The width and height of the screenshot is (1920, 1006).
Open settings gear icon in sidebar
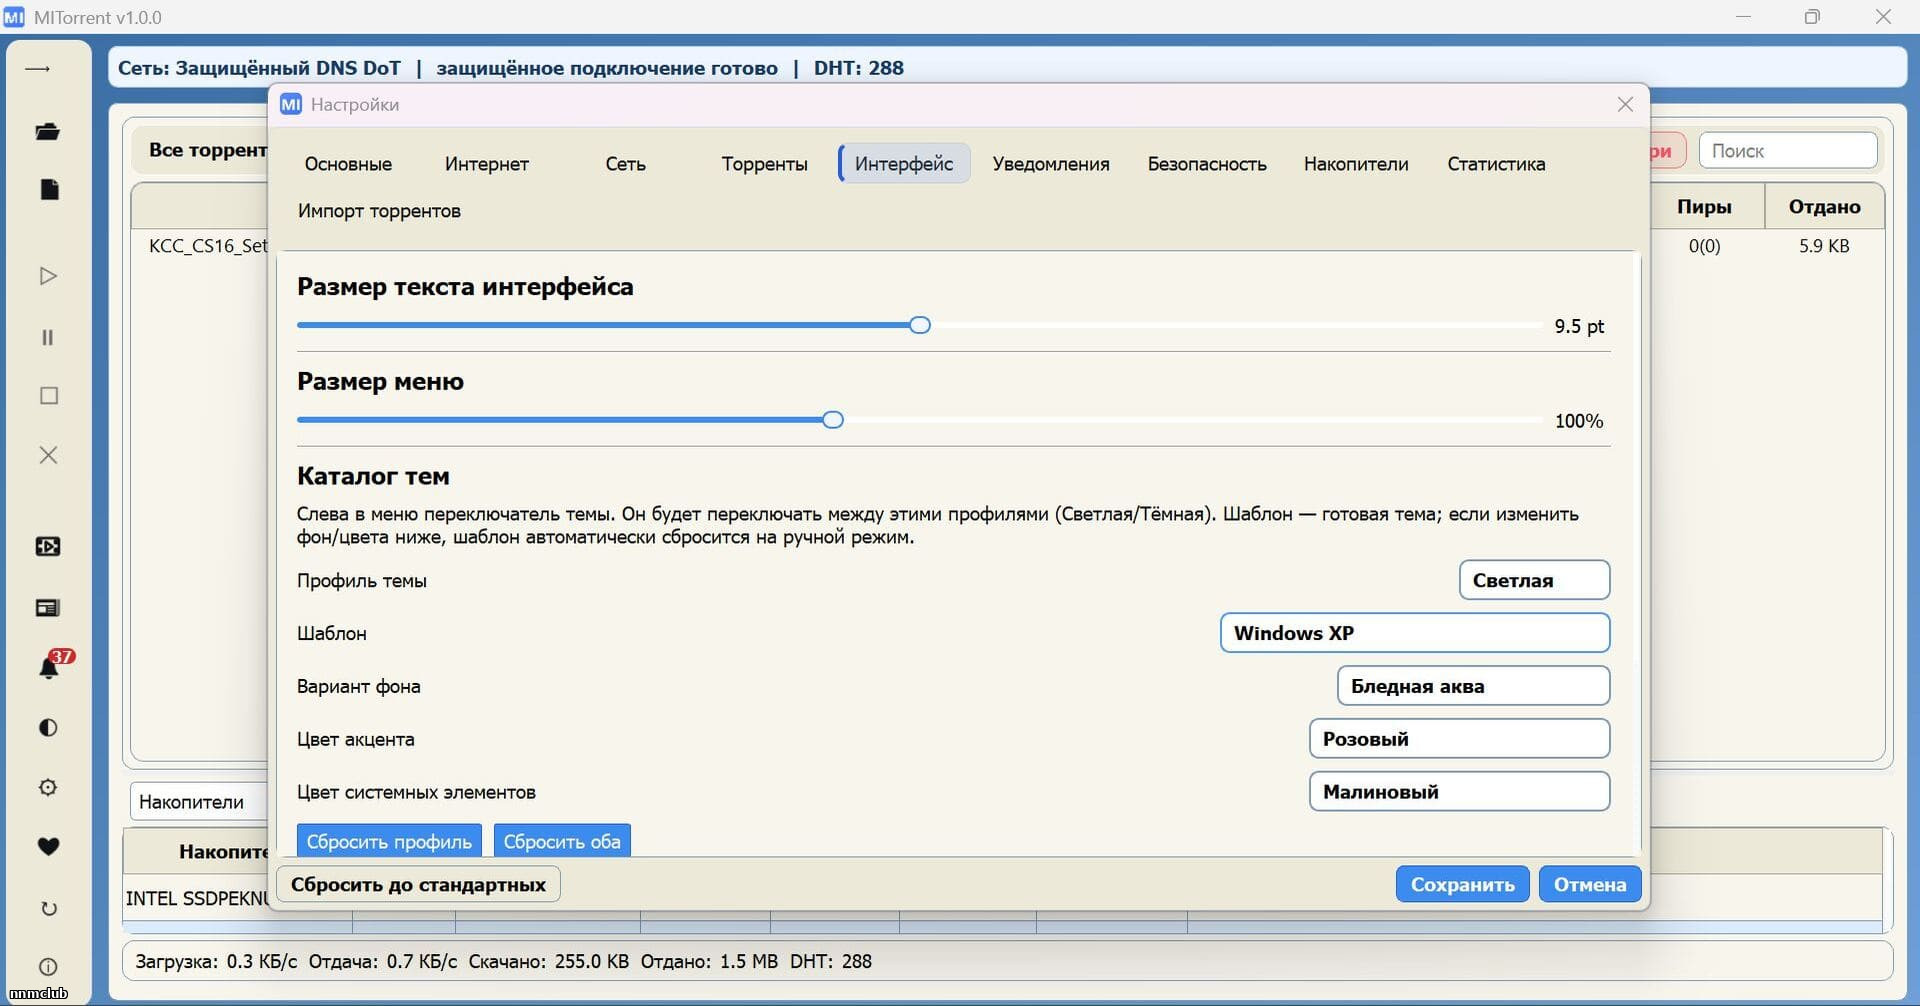[x=47, y=787]
